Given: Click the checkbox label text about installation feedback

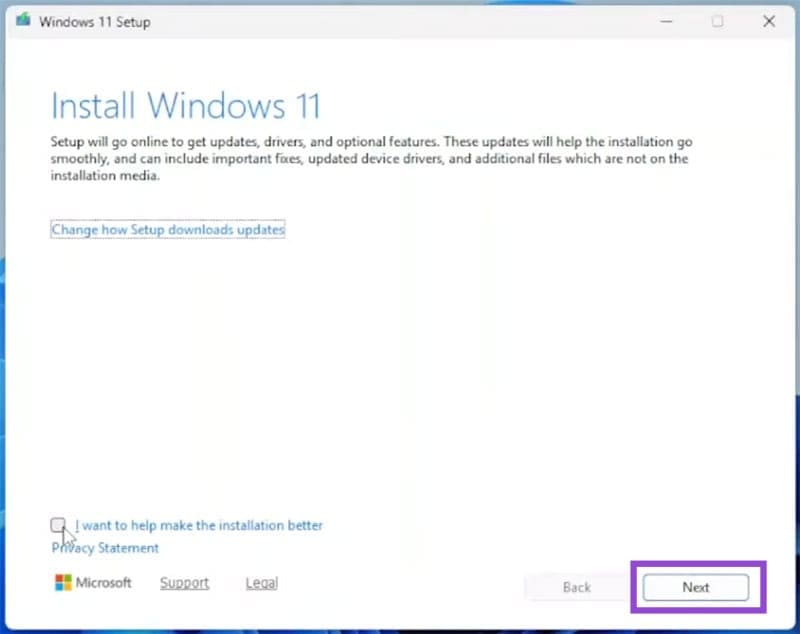Looking at the screenshot, I should tap(198, 525).
